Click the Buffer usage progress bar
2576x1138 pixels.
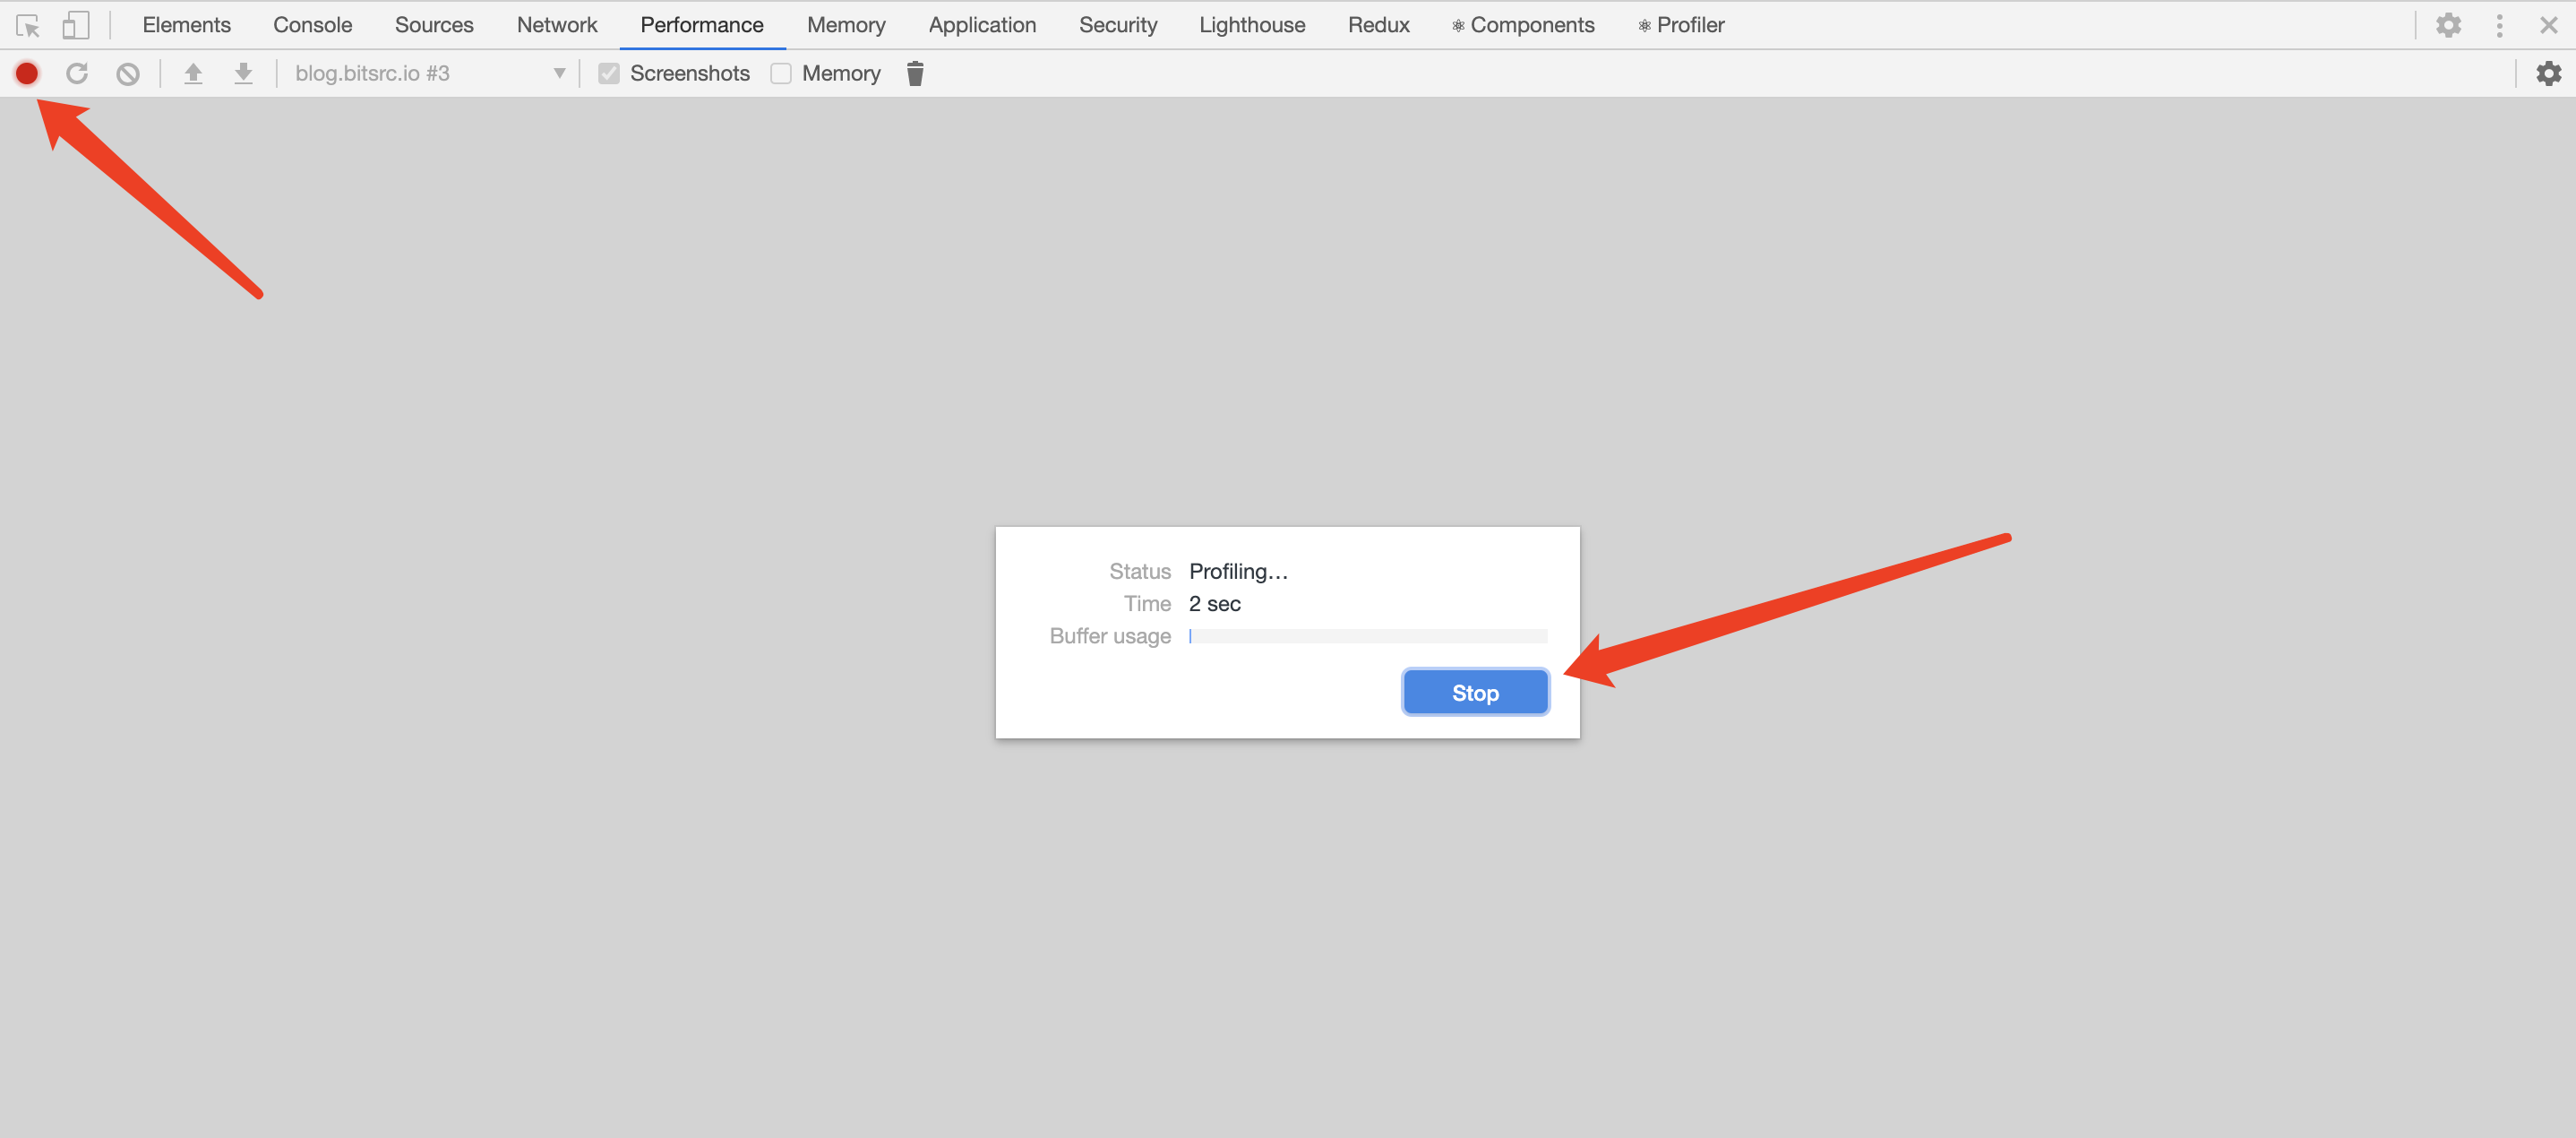[1367, 636]
